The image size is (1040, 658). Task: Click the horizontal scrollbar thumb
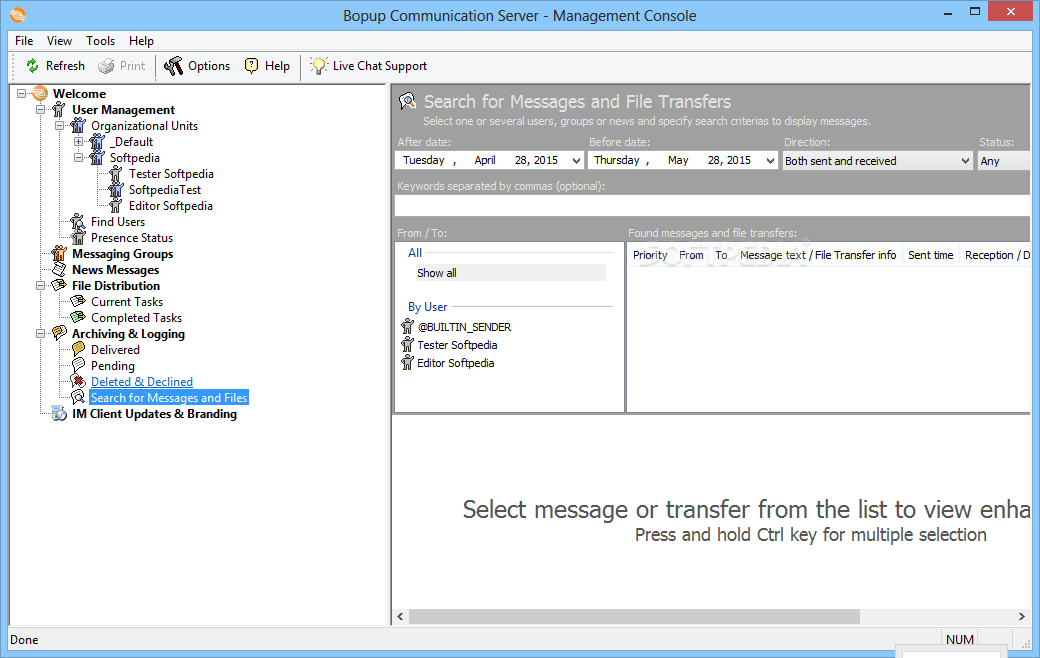(634, 616)
